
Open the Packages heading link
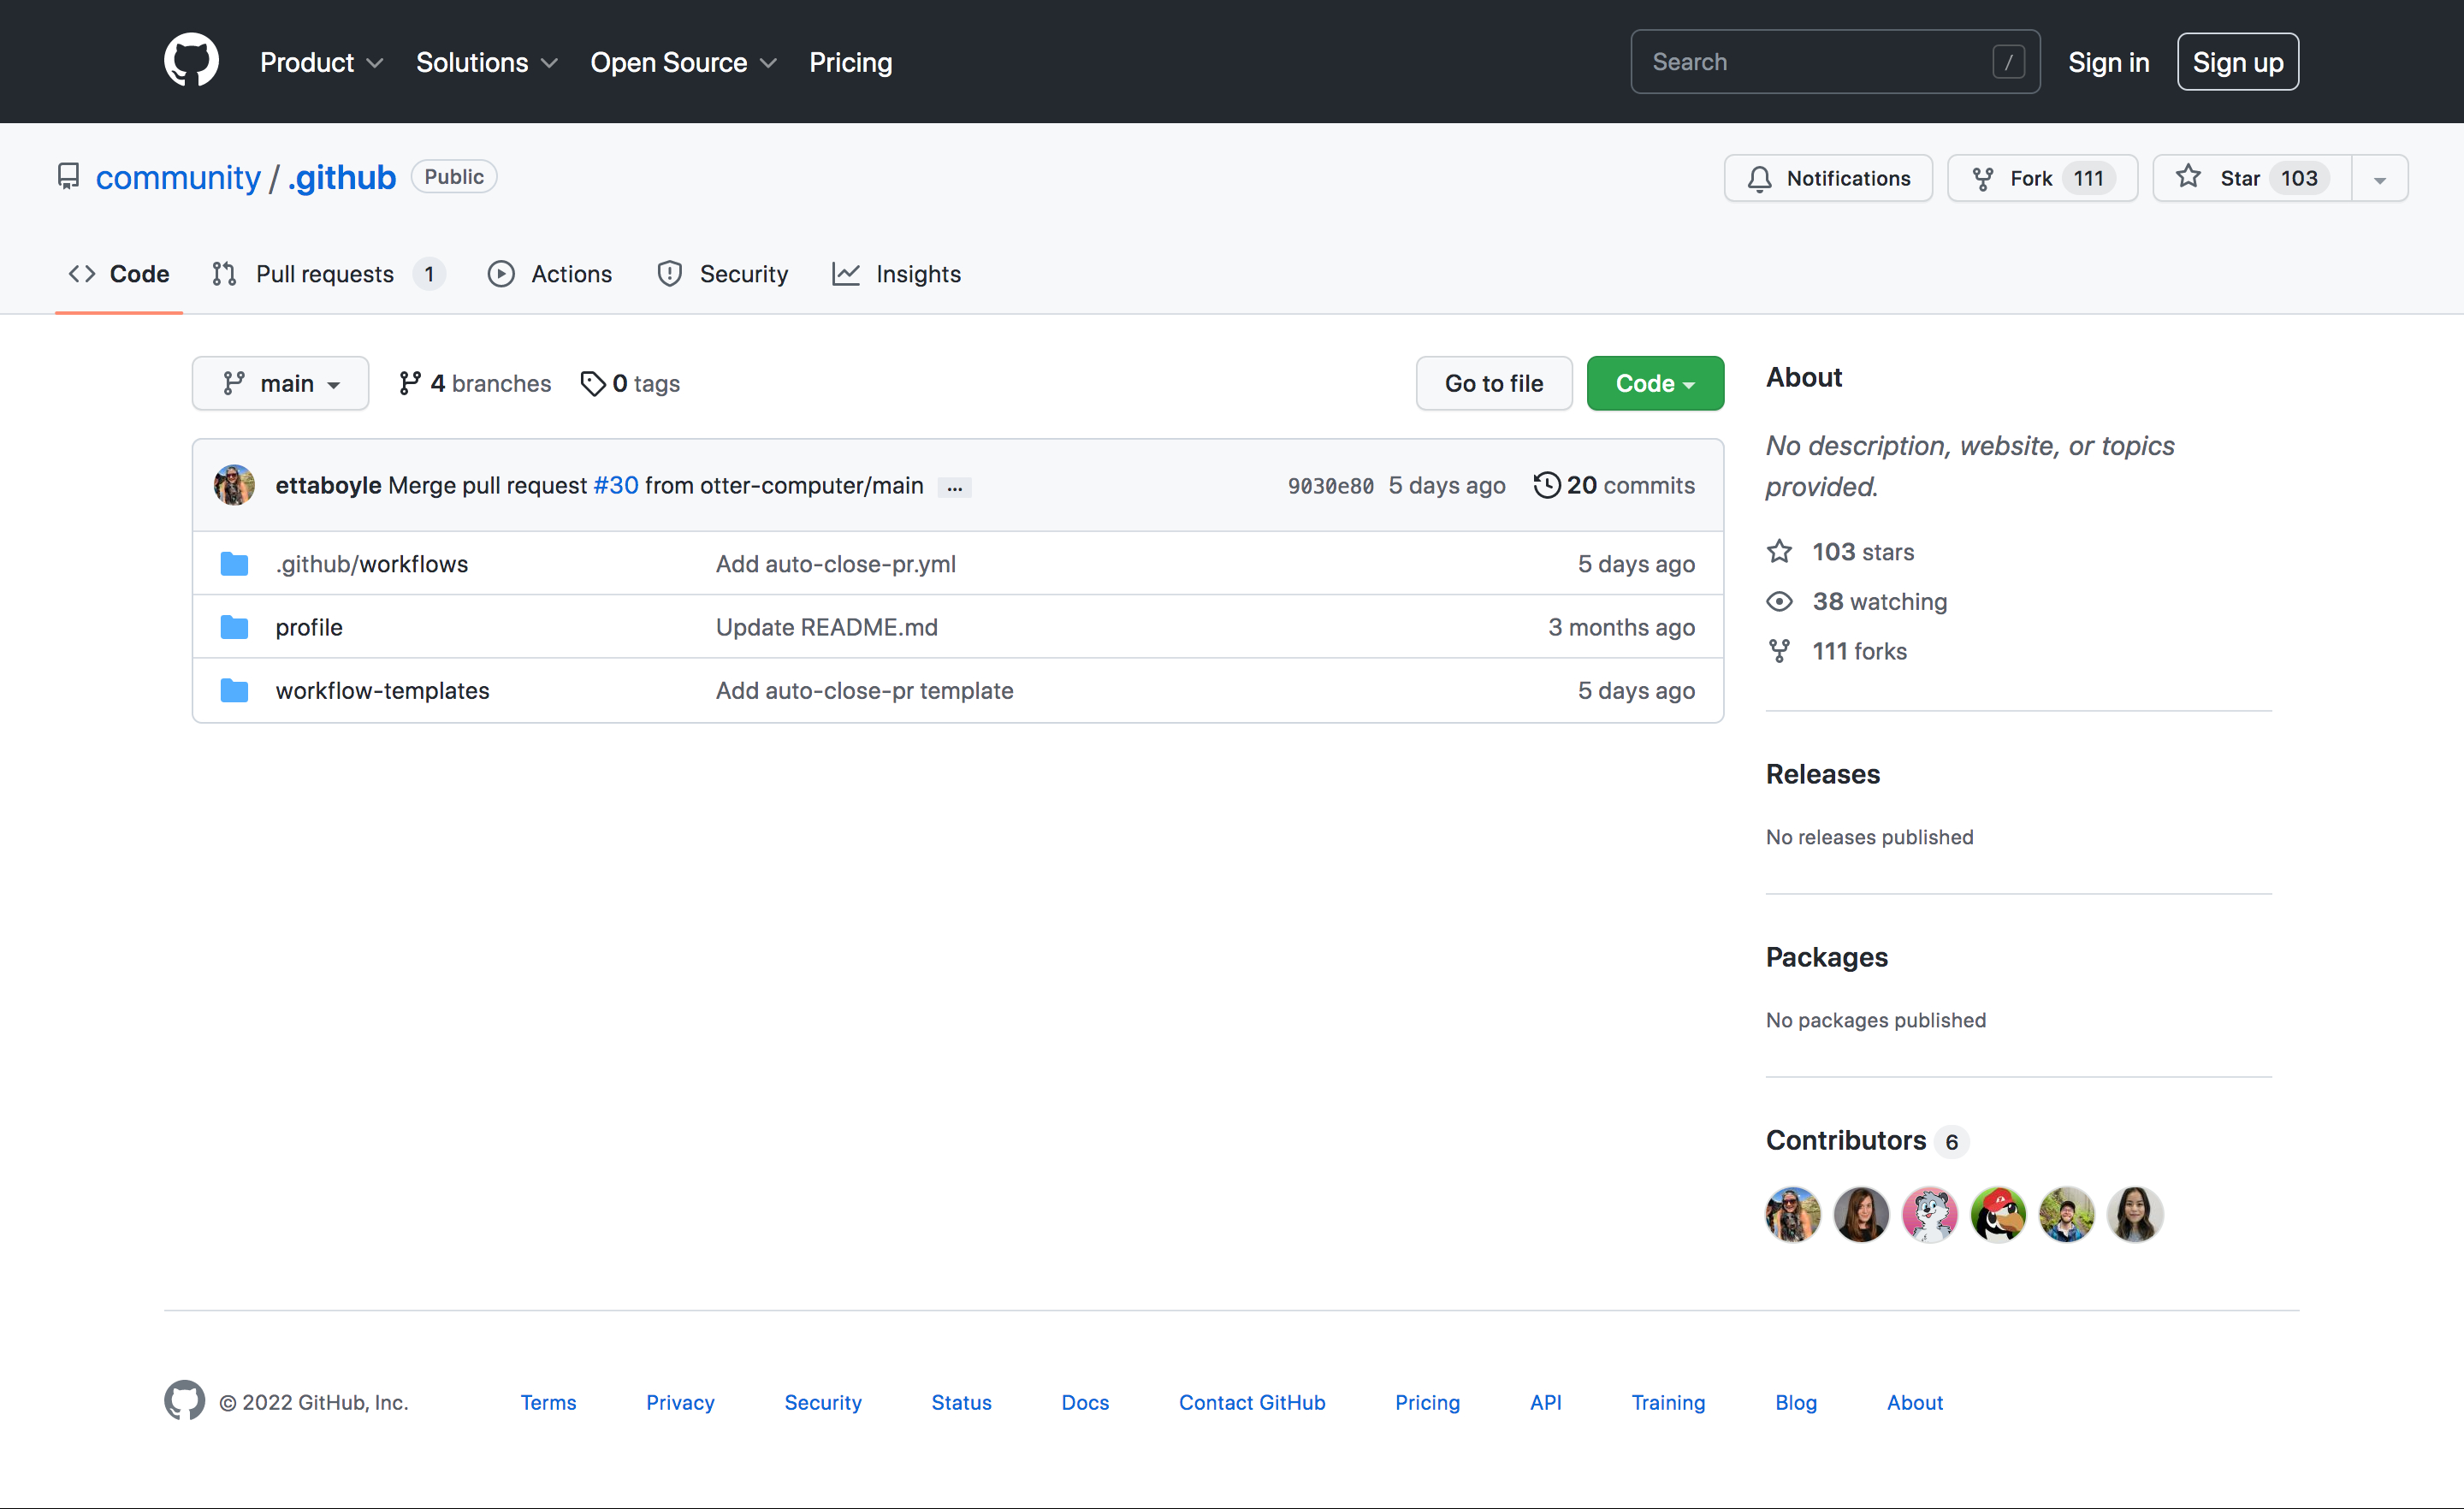pyautogui.click(x=1827, y=957)
